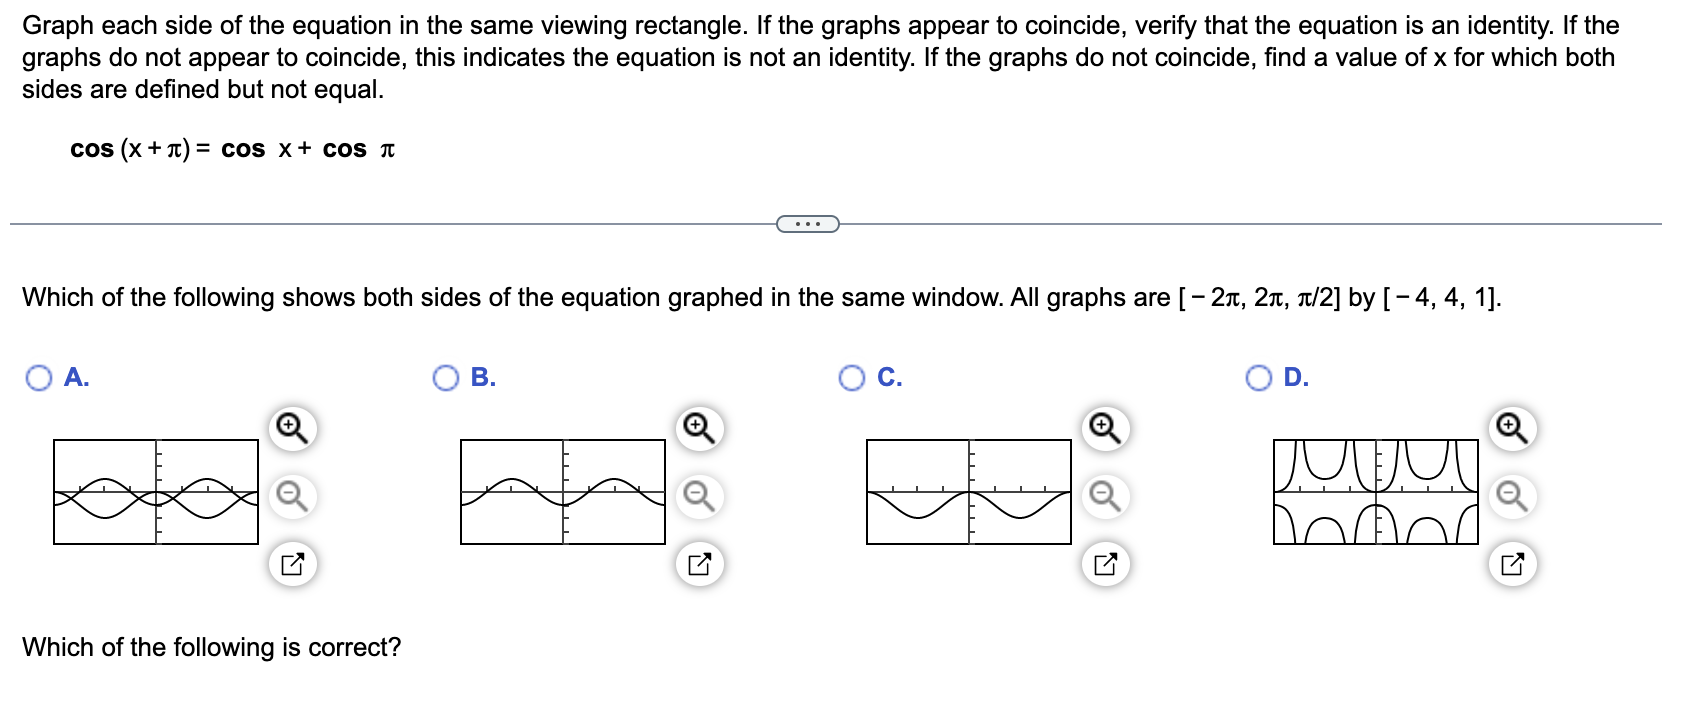Open graph C in a pop-out window

[1103, 563]
